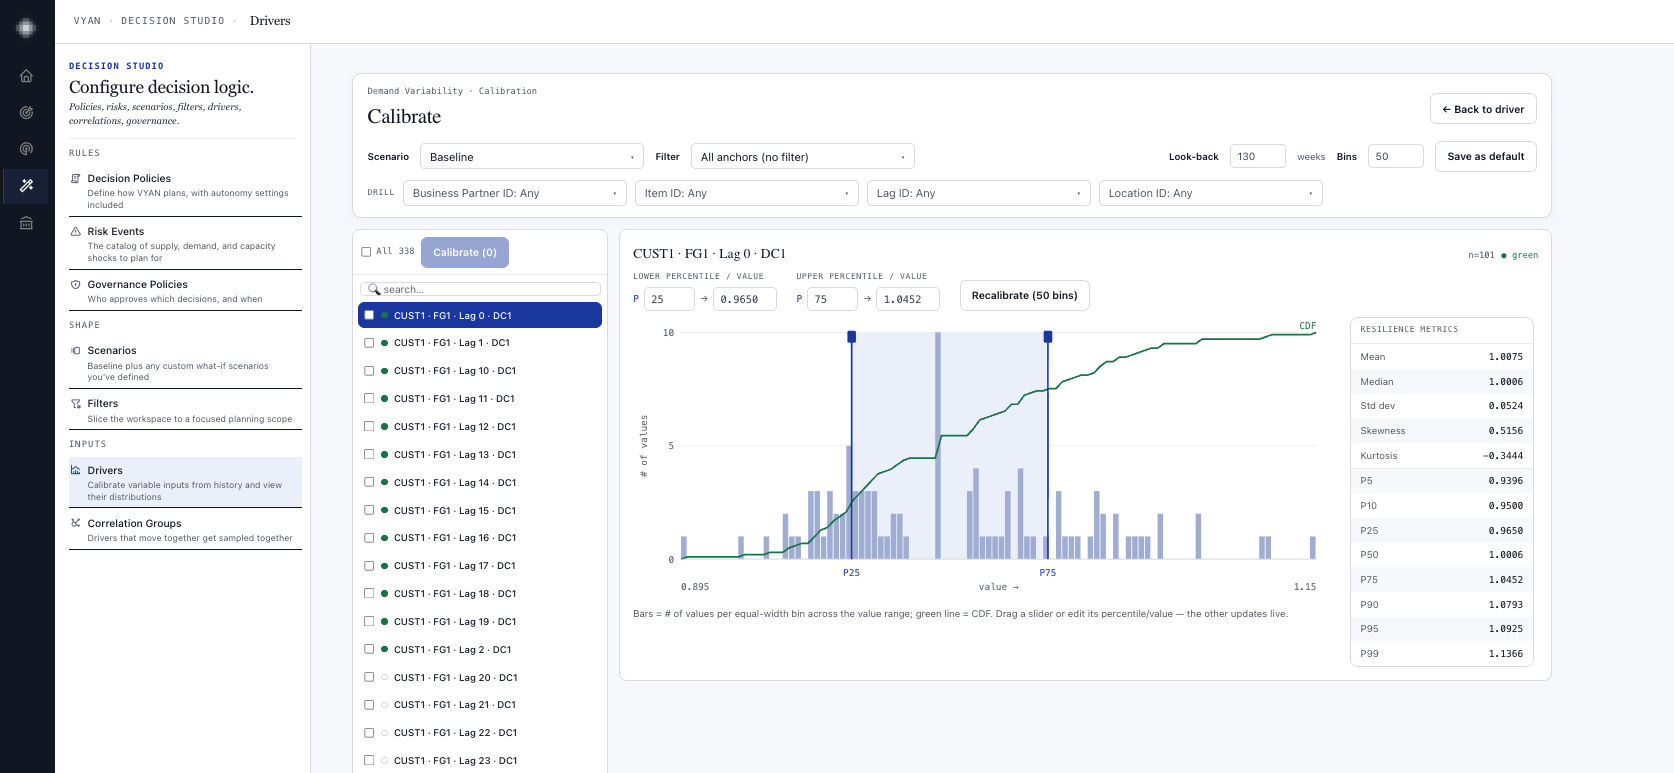Screen dimensions: 1674x773
Task: Click Calibrate (0) button
Action: pyautogui.click(x=465, y=252)
